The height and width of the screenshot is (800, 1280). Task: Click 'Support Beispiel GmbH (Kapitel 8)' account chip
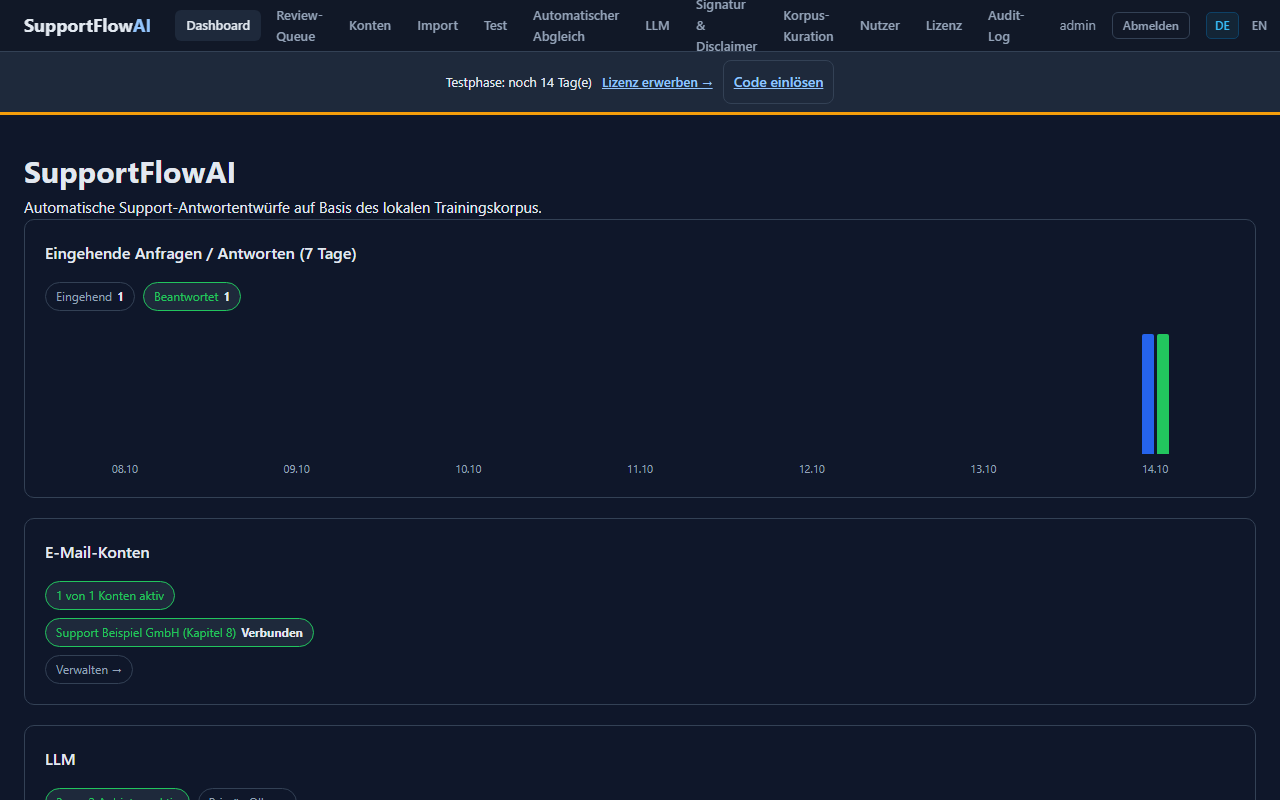(179, 633)
